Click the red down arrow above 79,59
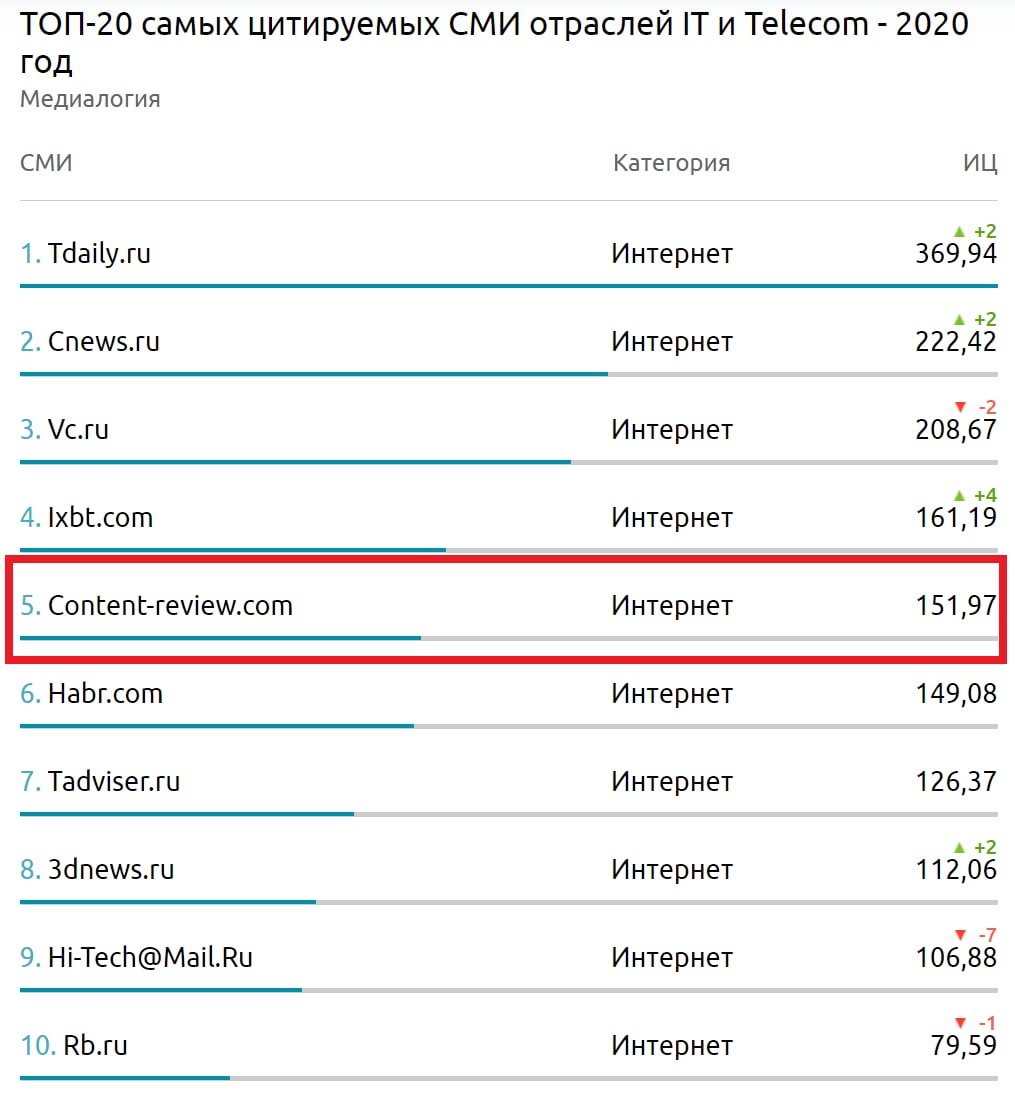 click(x=960, y=1023)
